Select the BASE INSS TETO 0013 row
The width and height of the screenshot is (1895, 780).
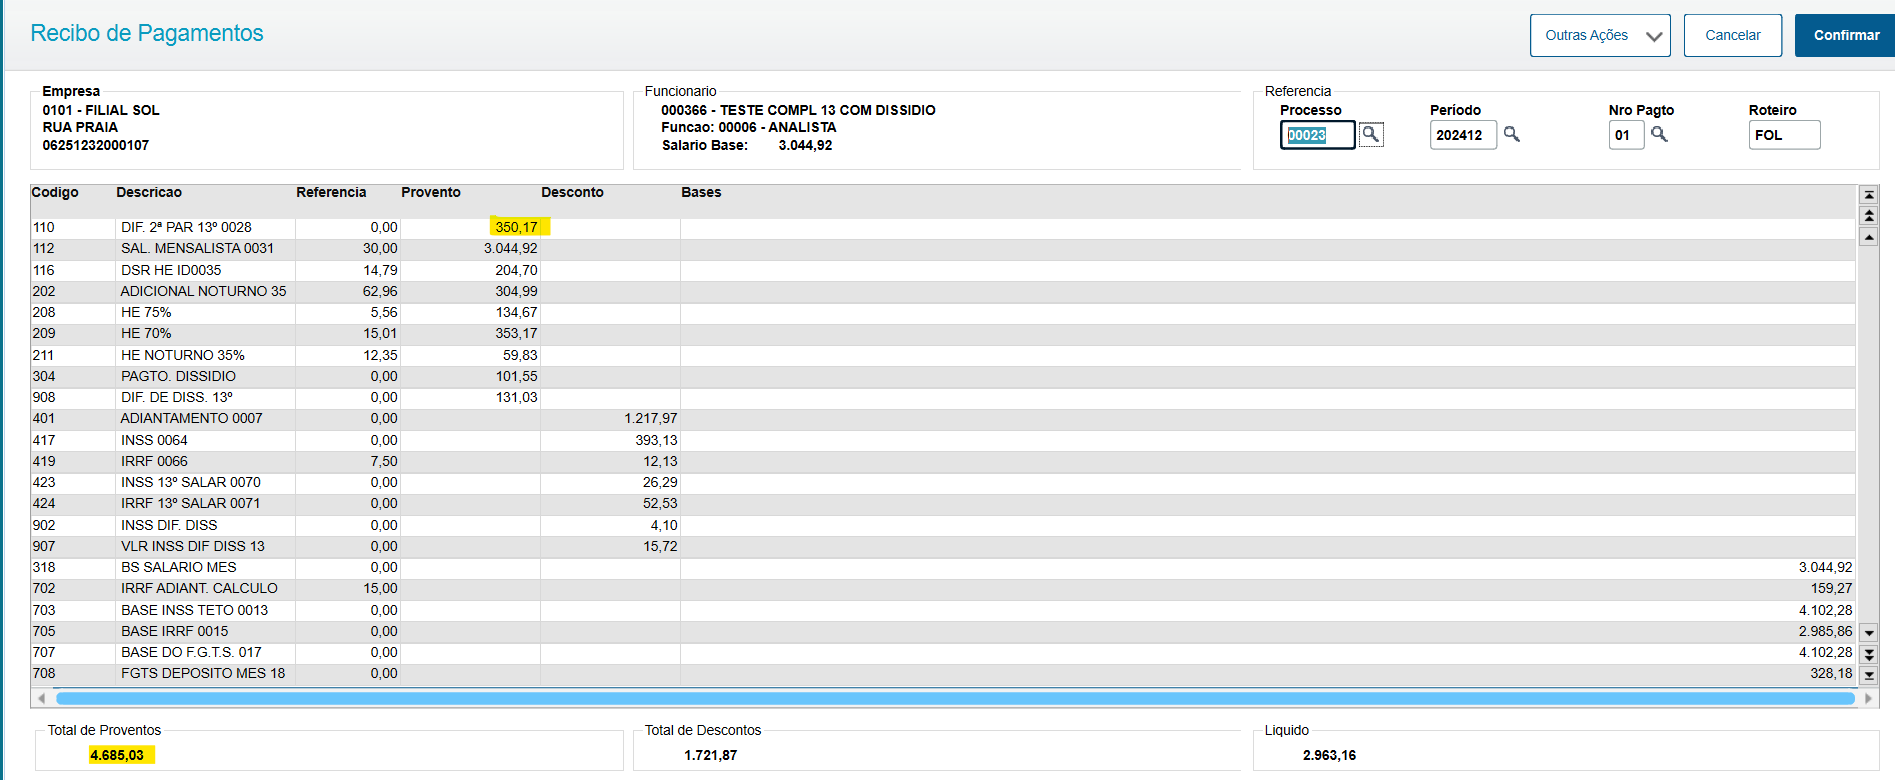pos(942,610)
